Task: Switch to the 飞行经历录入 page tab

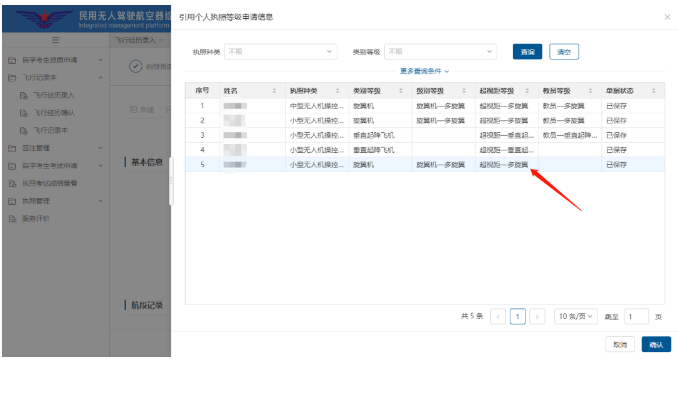Action: [x=135, y=40]
